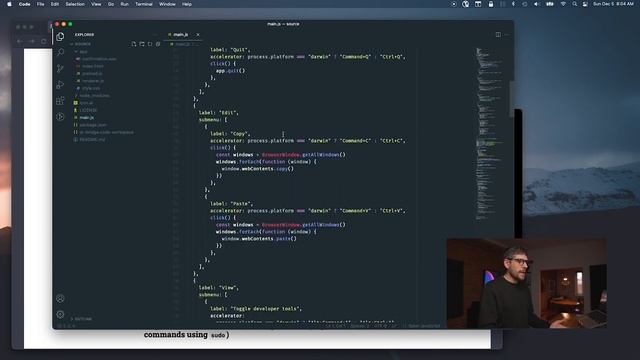This screenshot has width=640, height=360.
Task: Click the New Folder icon in Explorer
Action: coord(142,44)
